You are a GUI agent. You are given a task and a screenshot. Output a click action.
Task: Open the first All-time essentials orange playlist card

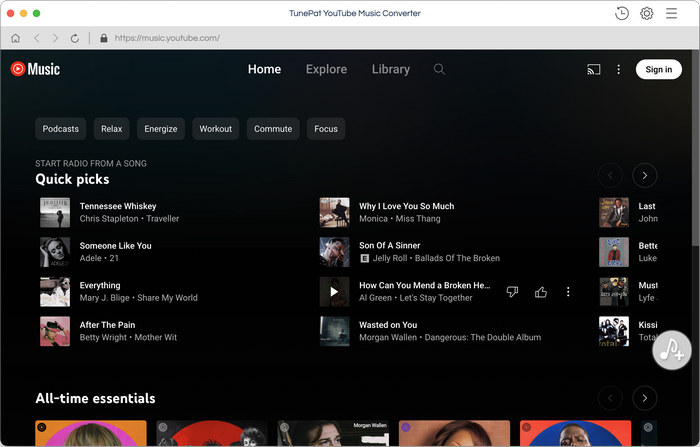(x=91, y=433)
